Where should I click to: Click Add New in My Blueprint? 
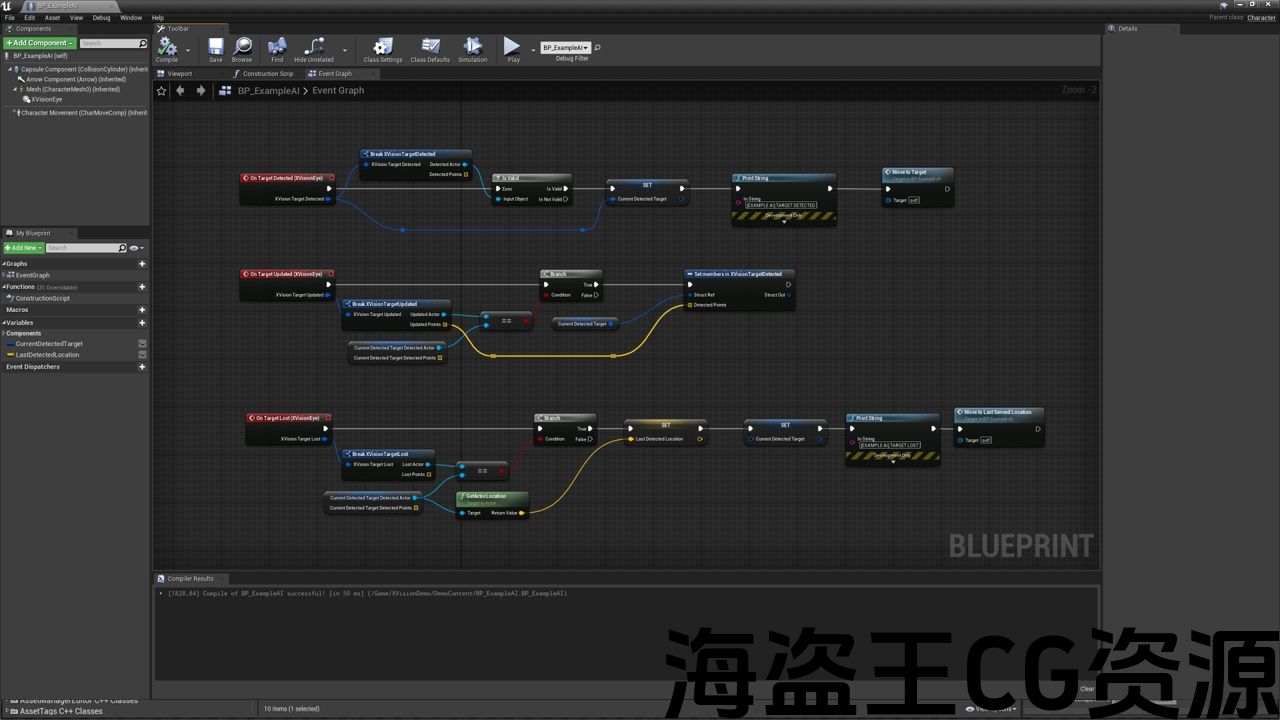[22, 248]
